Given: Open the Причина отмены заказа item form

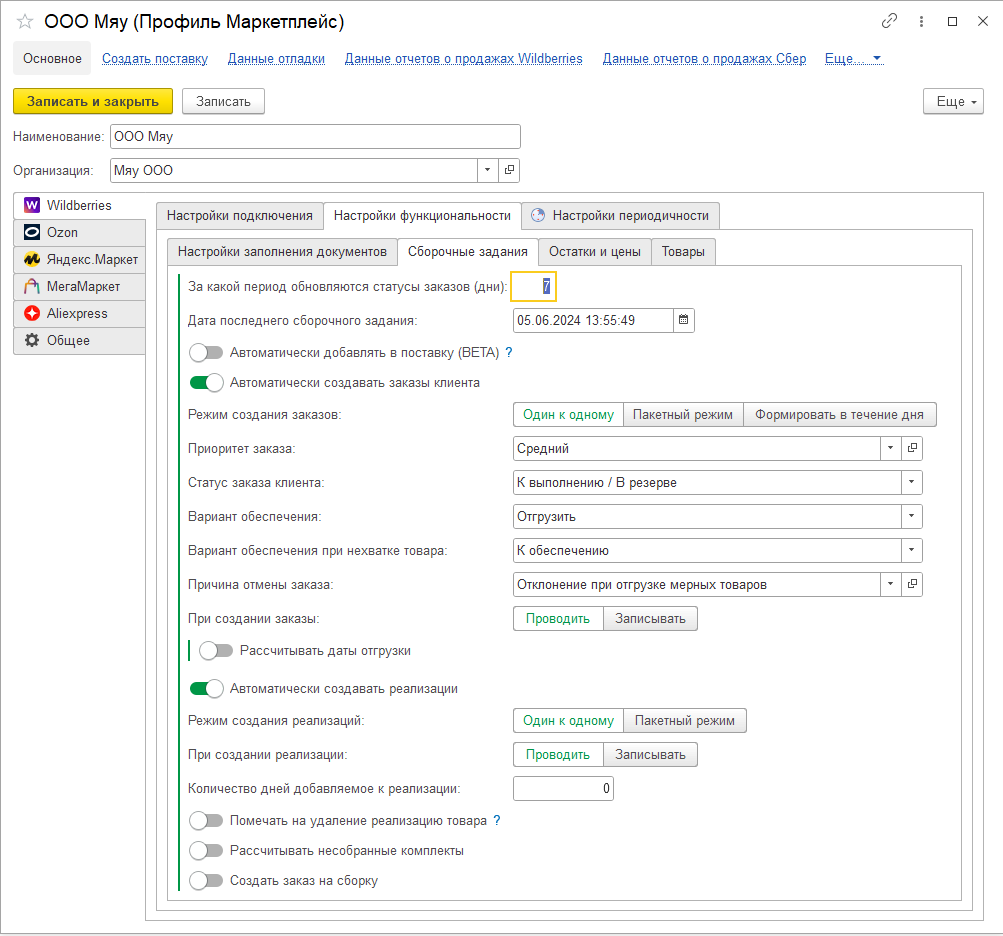Looking at the screenshot, I should 912,584.
